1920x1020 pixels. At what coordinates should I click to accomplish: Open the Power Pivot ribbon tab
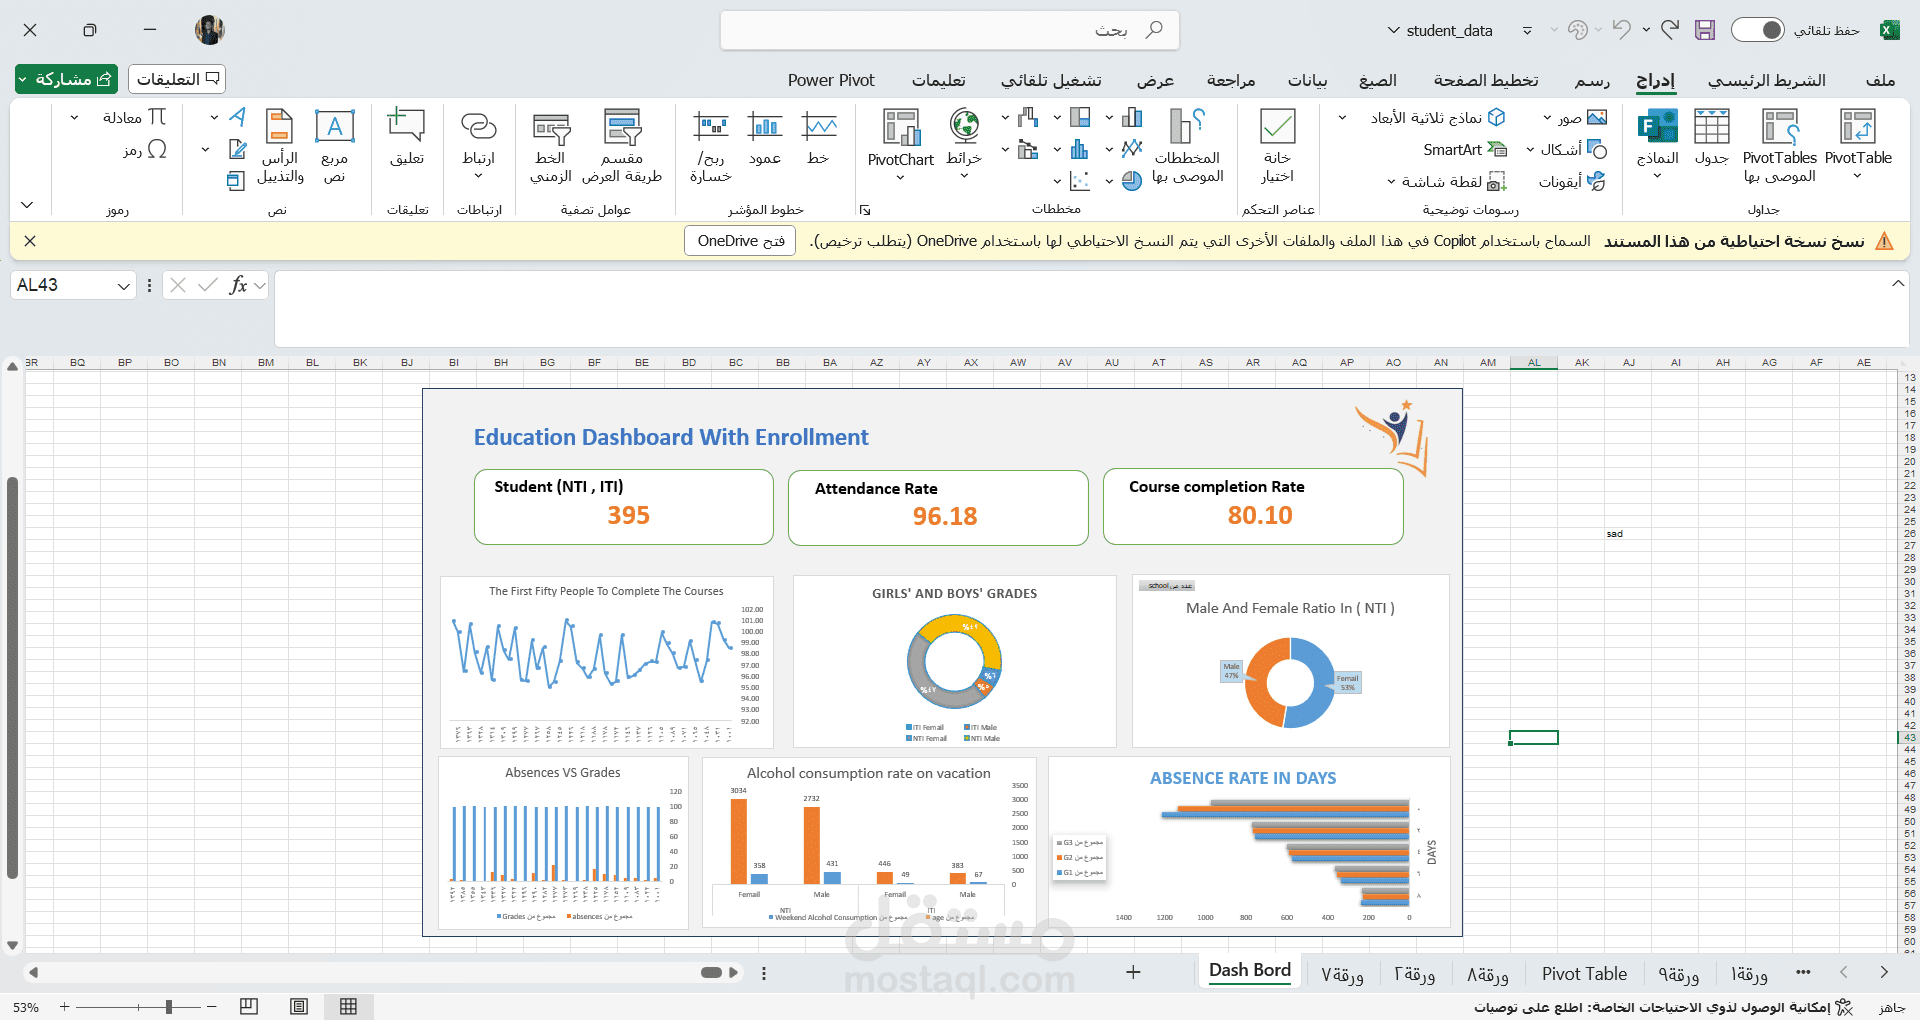[830, 80]
